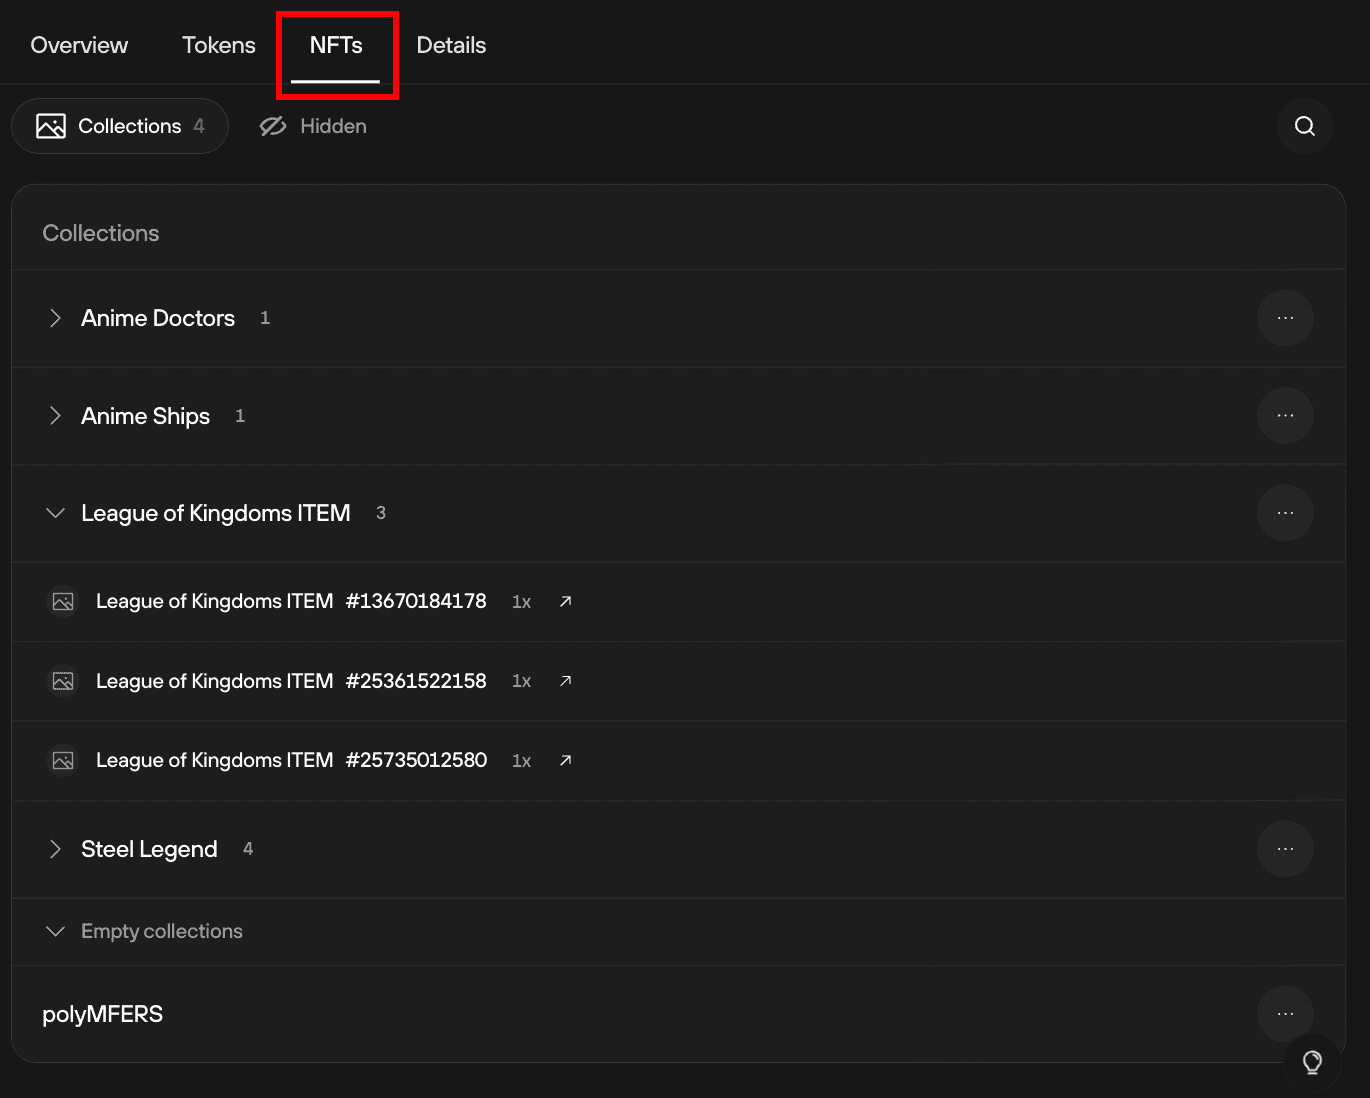Open Anime Ships more options menu
The width and height of the screenshot is (1370, 1098).
(x=1285, y=415)
